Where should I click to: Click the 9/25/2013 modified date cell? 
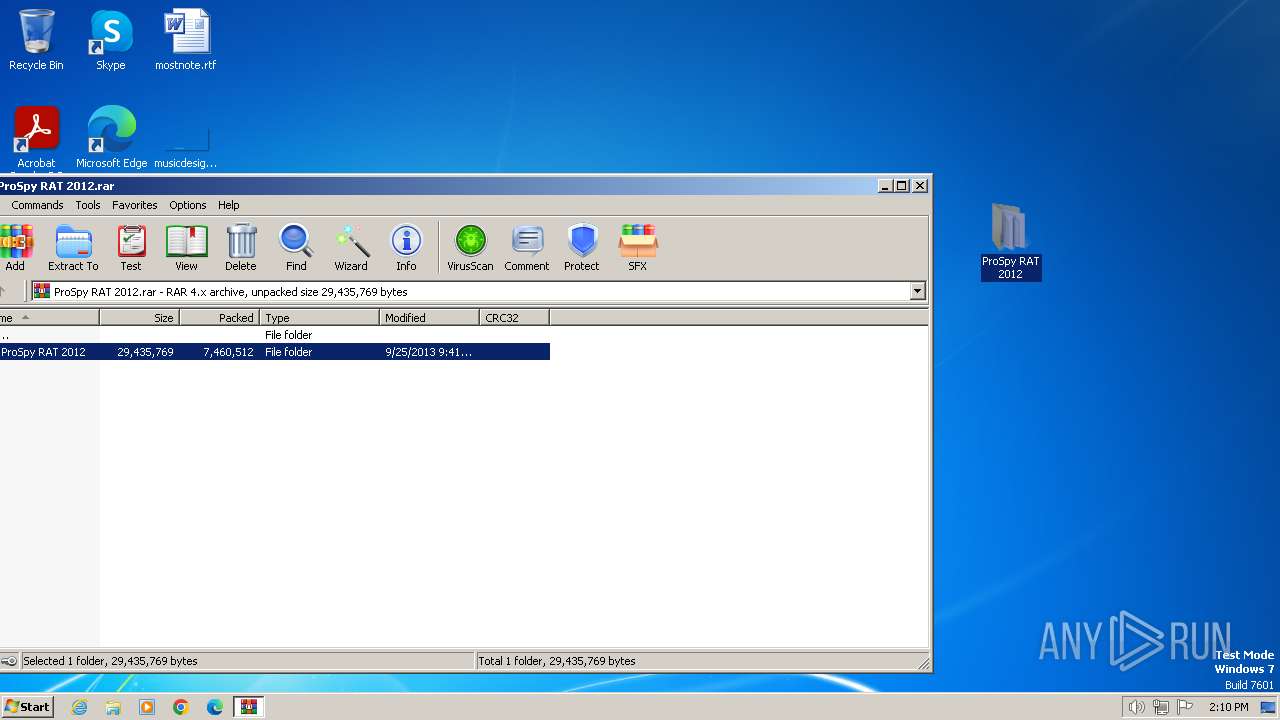click(x=428, y=352)
